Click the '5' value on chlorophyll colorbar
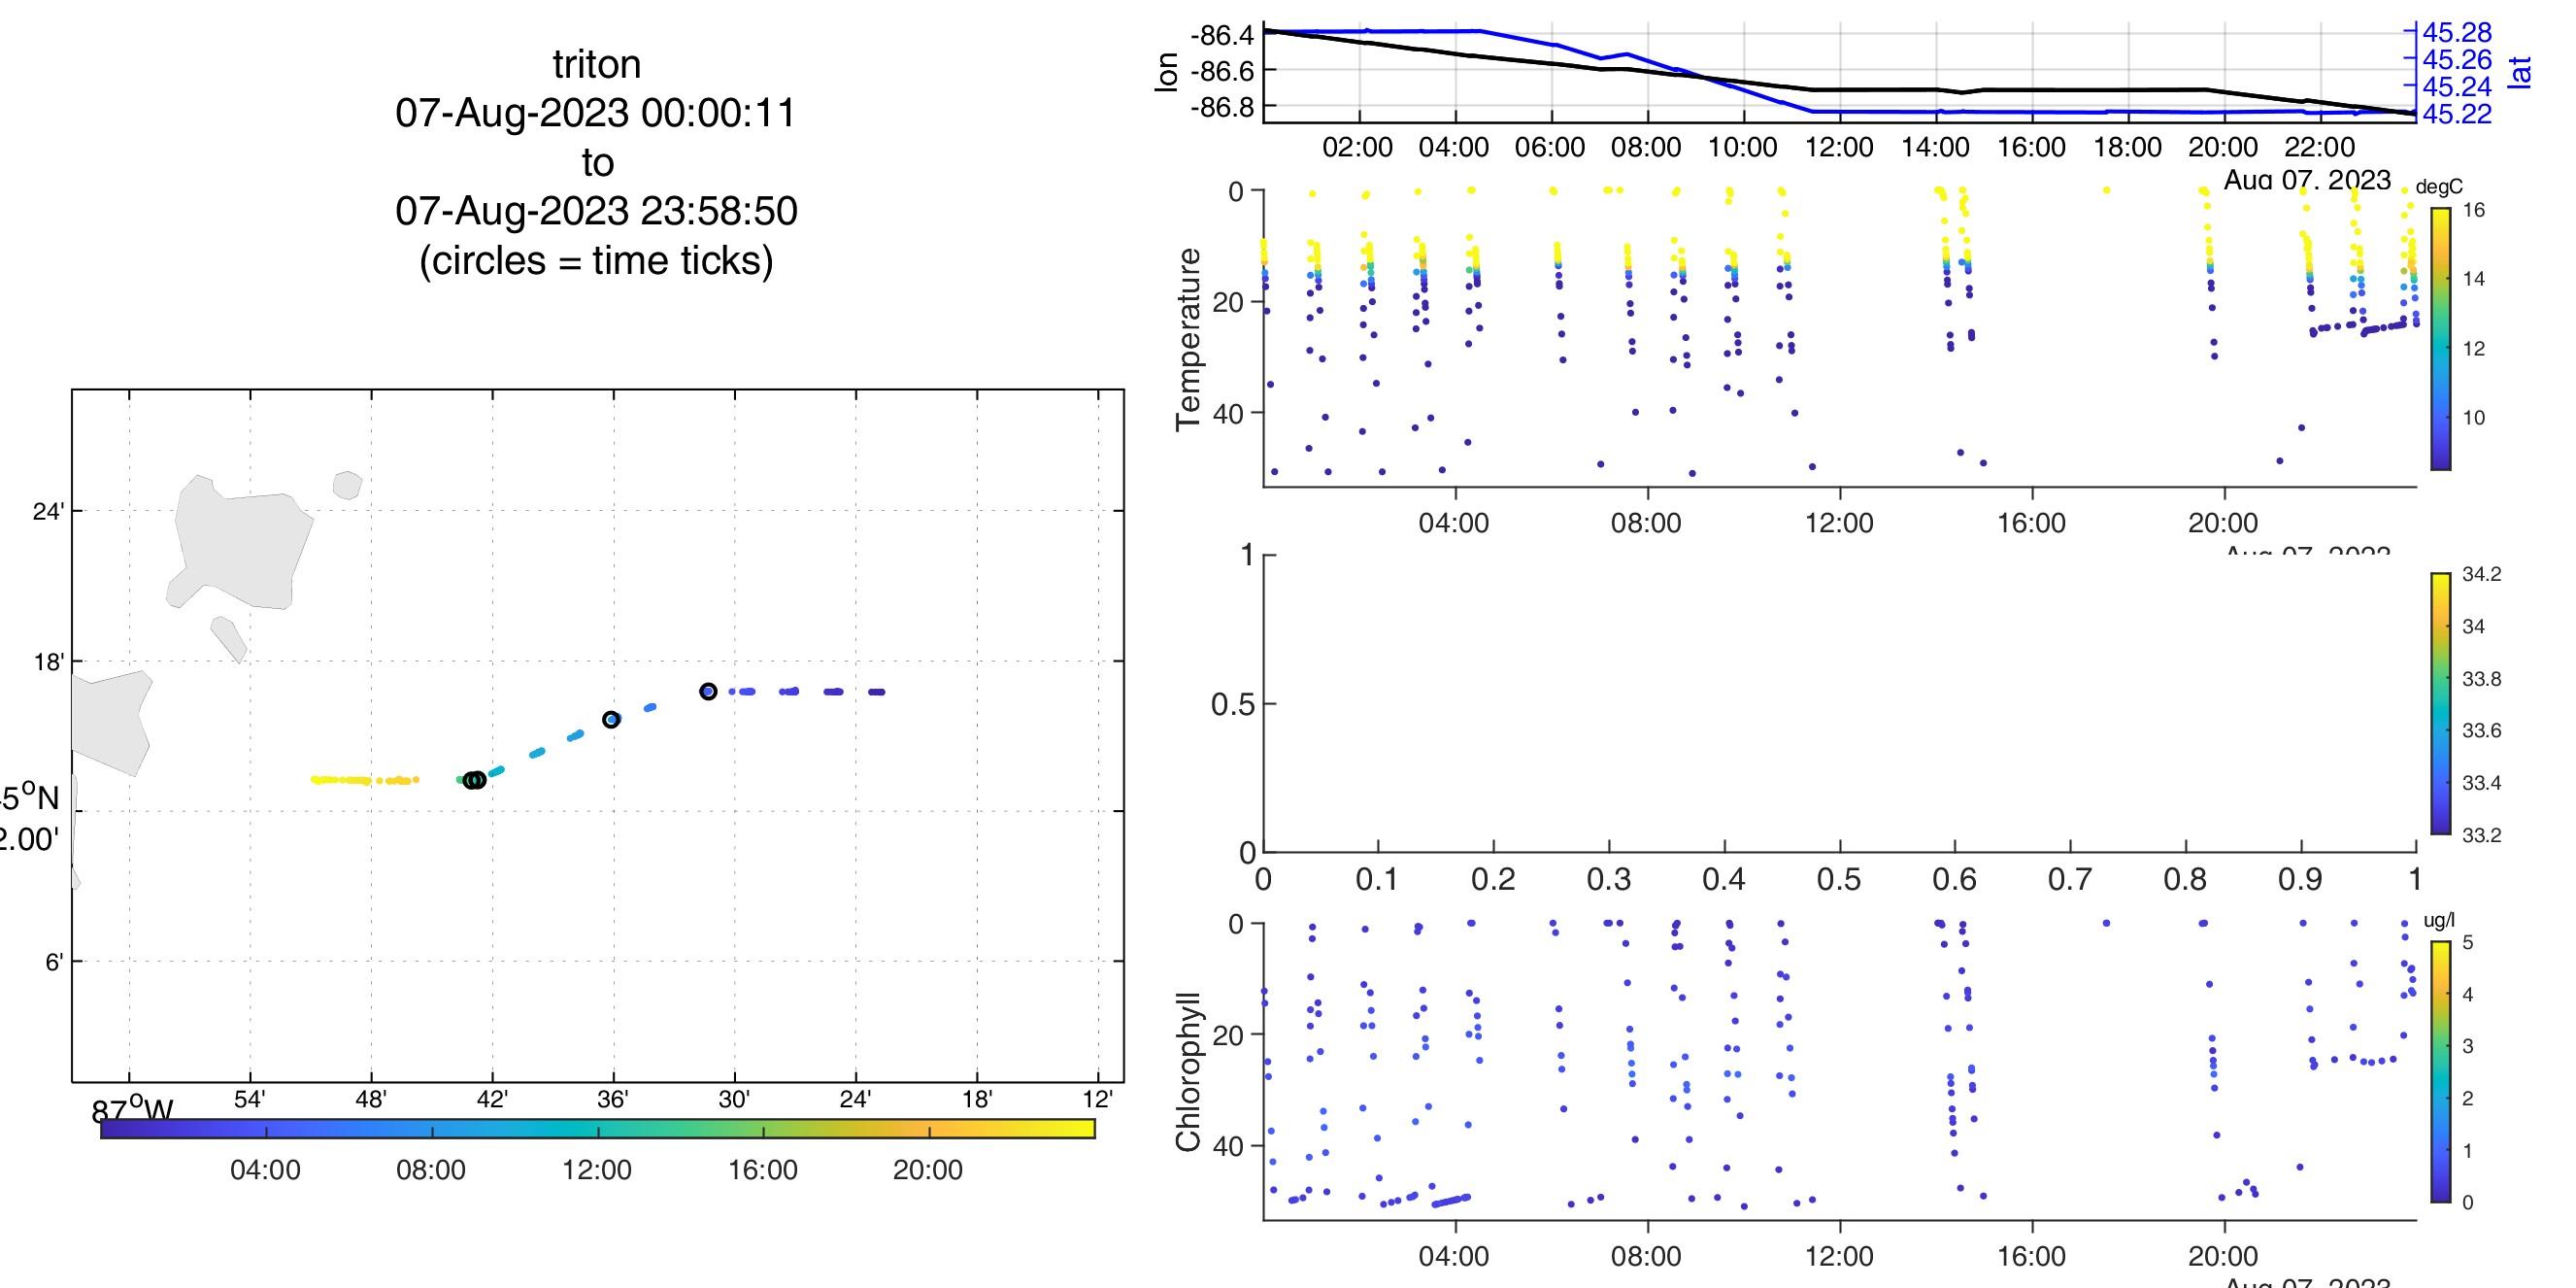Viewport: 2576px width, 1288px height. click(x=2468, y=943)
